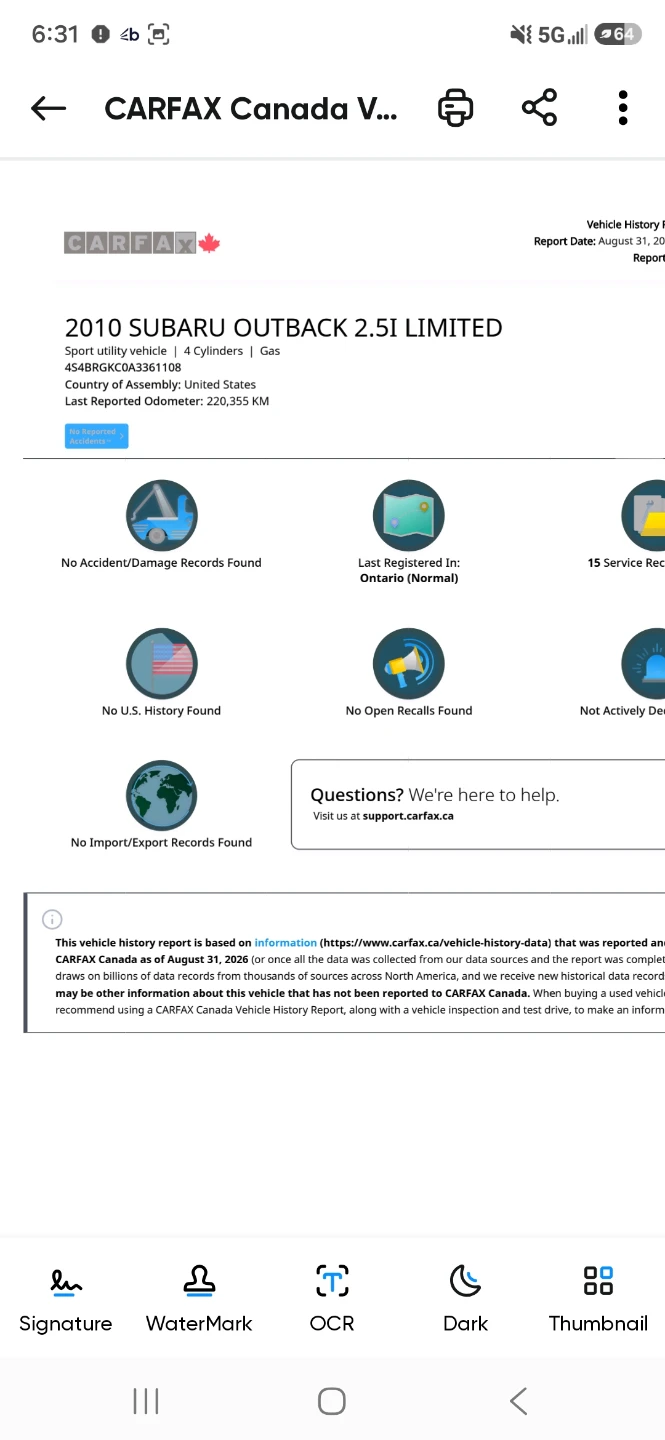Select No U.S. History Found text
Viewport: 665px width, 1440px height.
(x=161, y=711)
